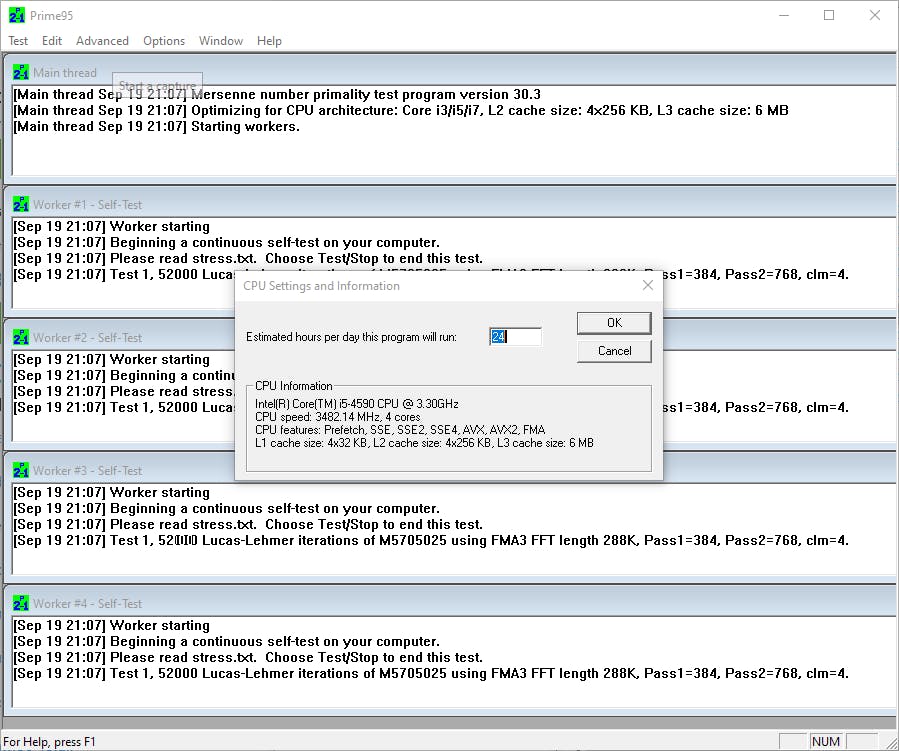Click 'Test 1, 52000 Lucas-Lehmer' line in Worker #4
The width and height of the screenshot is (899, 751).
click(x=431, y=674)
